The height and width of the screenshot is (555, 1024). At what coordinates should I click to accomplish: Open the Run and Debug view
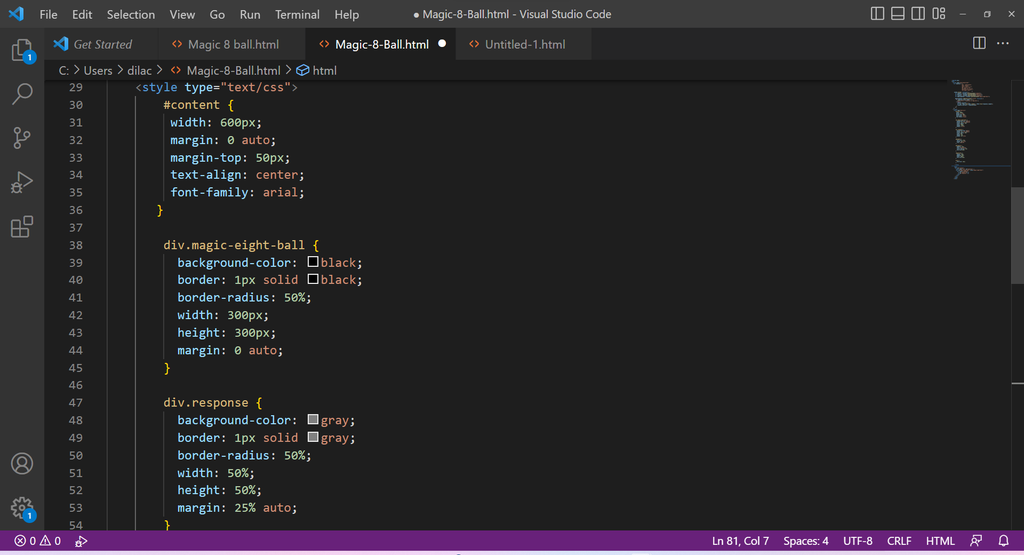coord(22,182)
